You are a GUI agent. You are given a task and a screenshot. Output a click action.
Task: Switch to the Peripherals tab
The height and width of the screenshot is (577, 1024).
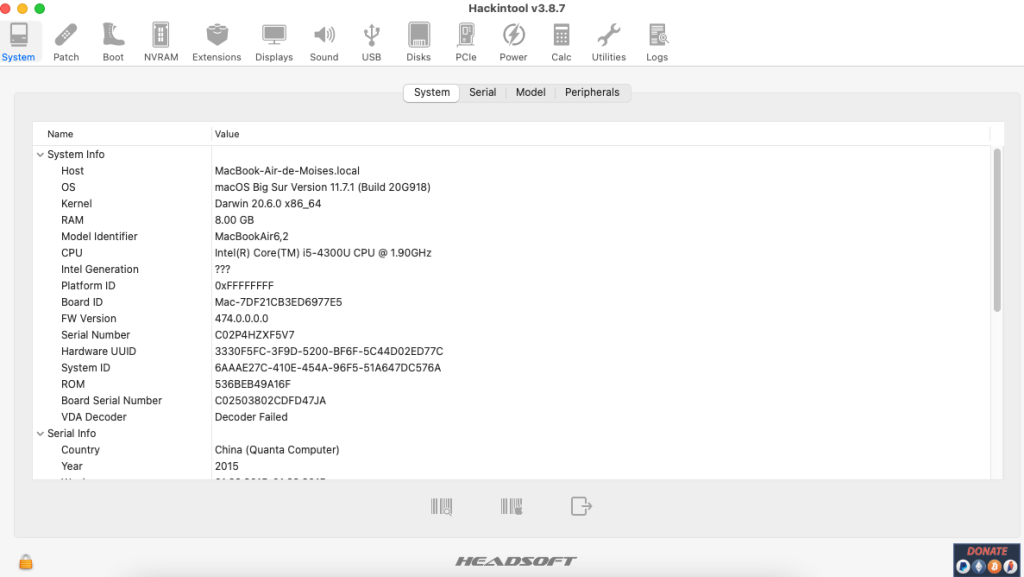coord(592,93)
